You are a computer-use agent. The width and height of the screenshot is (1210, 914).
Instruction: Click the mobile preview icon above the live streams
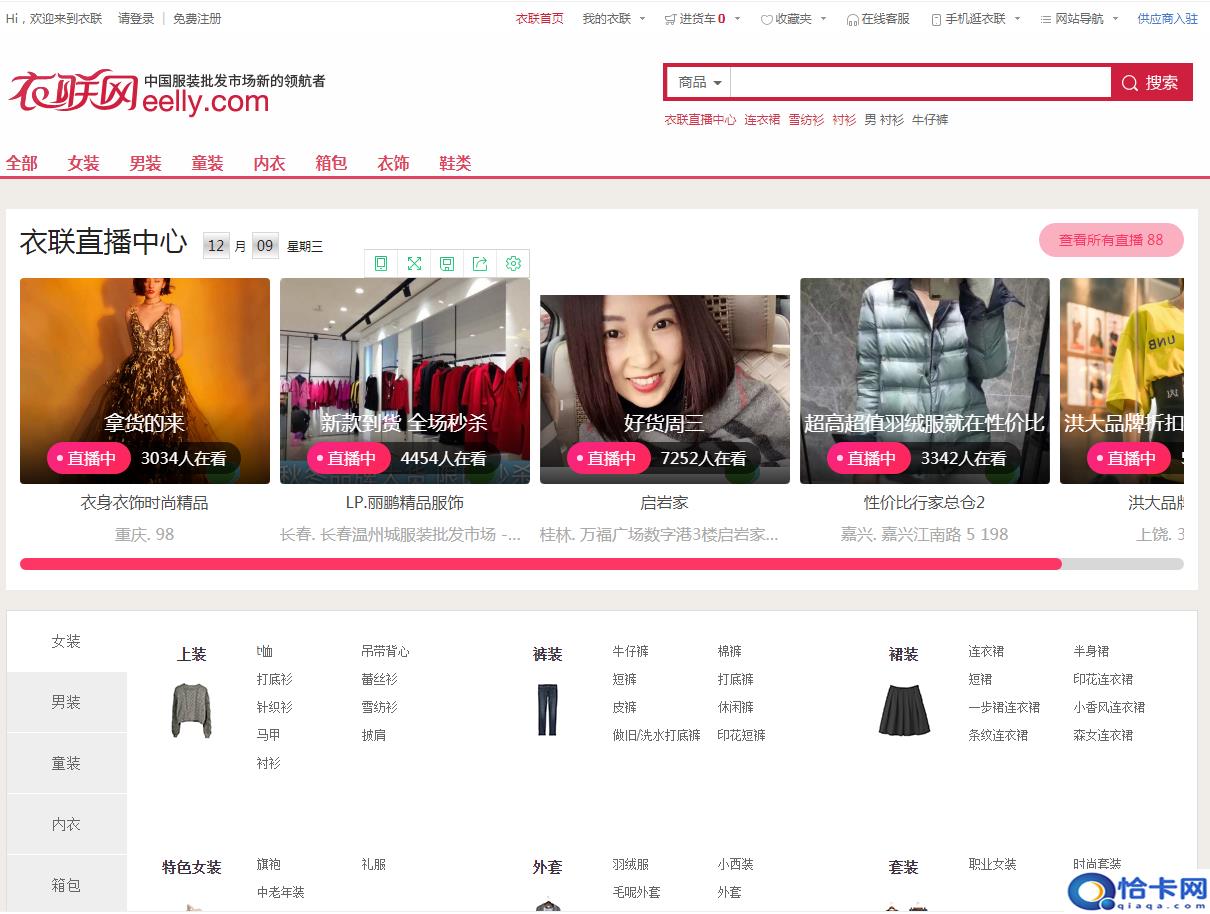(x=381, y=263)
